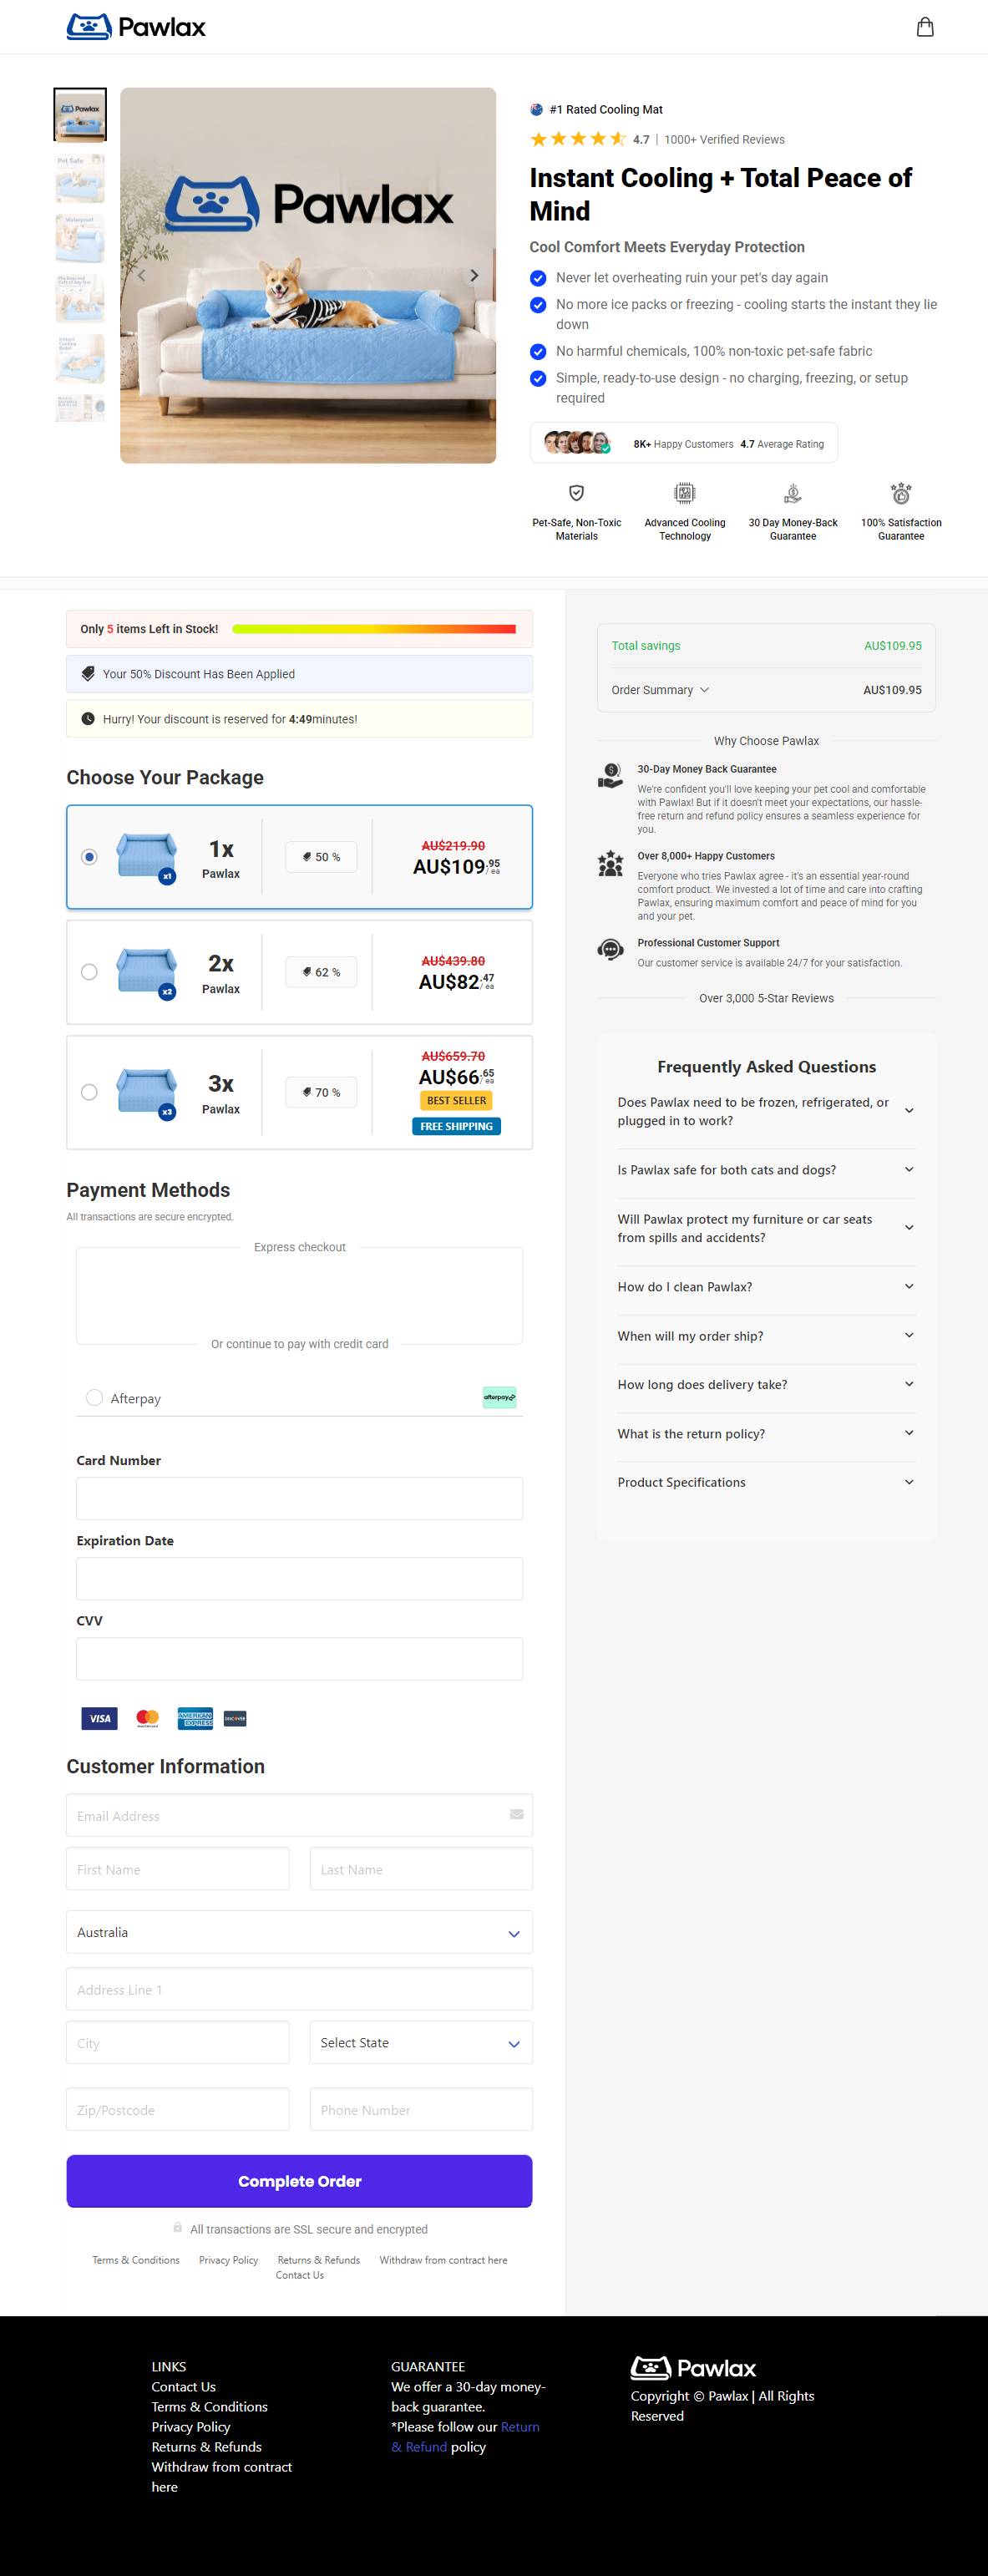Select the 3x Pawlax package radio

[x=89, y=1092]
